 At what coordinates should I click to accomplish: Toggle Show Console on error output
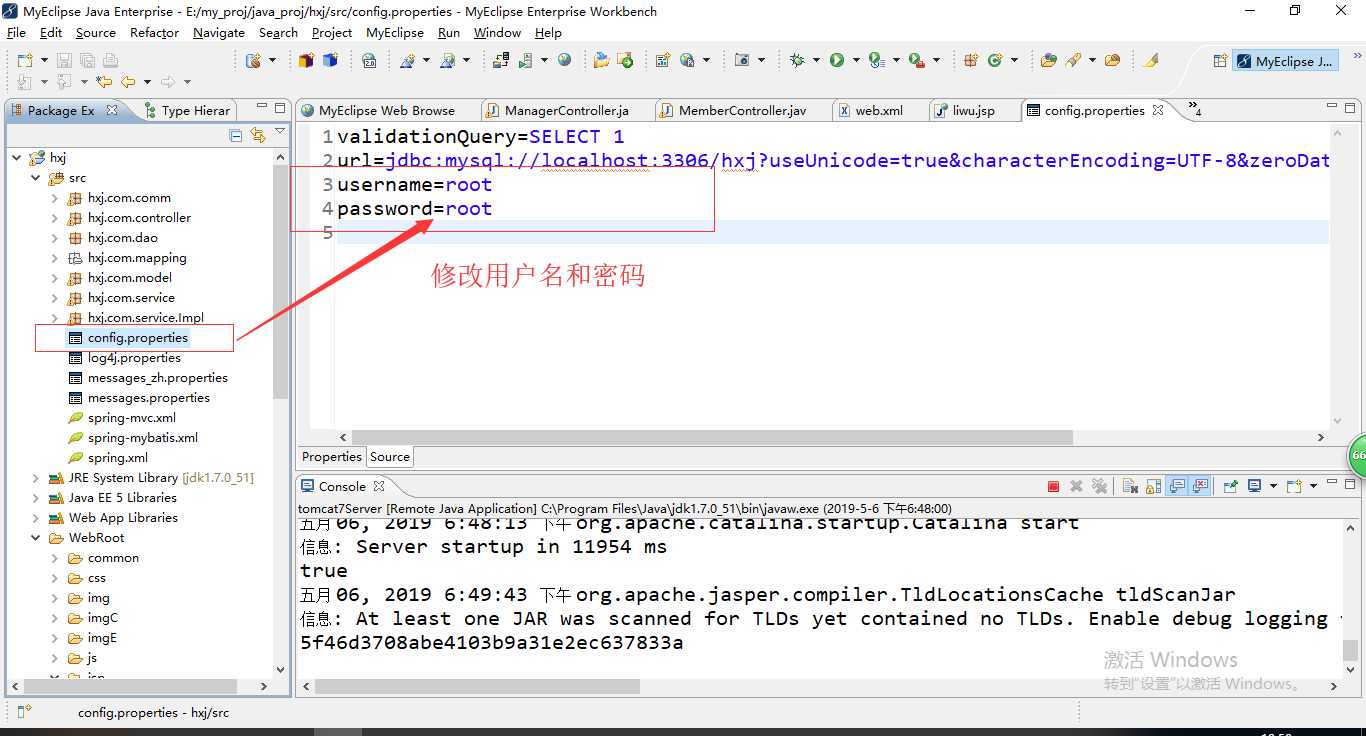coord(1200,486)
